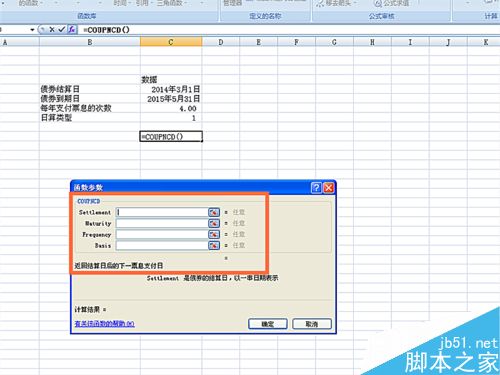The width and height of the screenshot is (500, 375).
Task: Open the Name Box dropdown arrow
Action: coord(32,30)
